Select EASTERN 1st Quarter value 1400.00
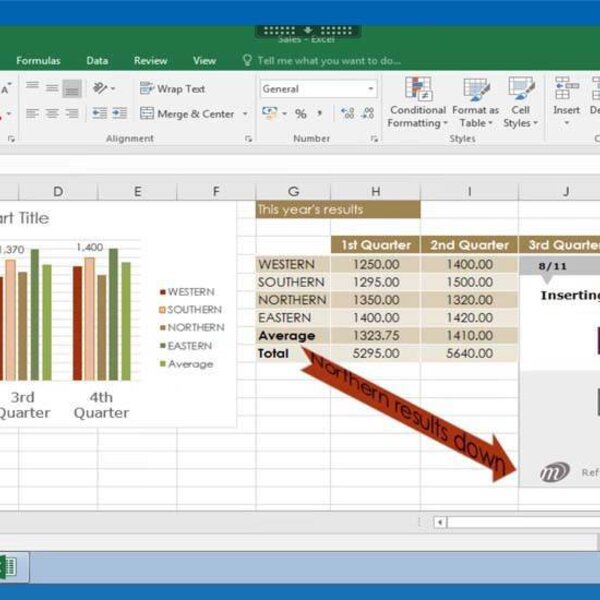The height and width of the screenshot is (600, 600). (x=376, y=318)
